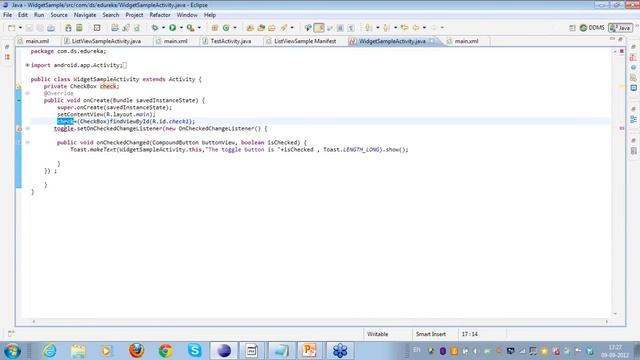Click the editor horizontal scrollbar right arrow
640x360 pixels.
607,322
